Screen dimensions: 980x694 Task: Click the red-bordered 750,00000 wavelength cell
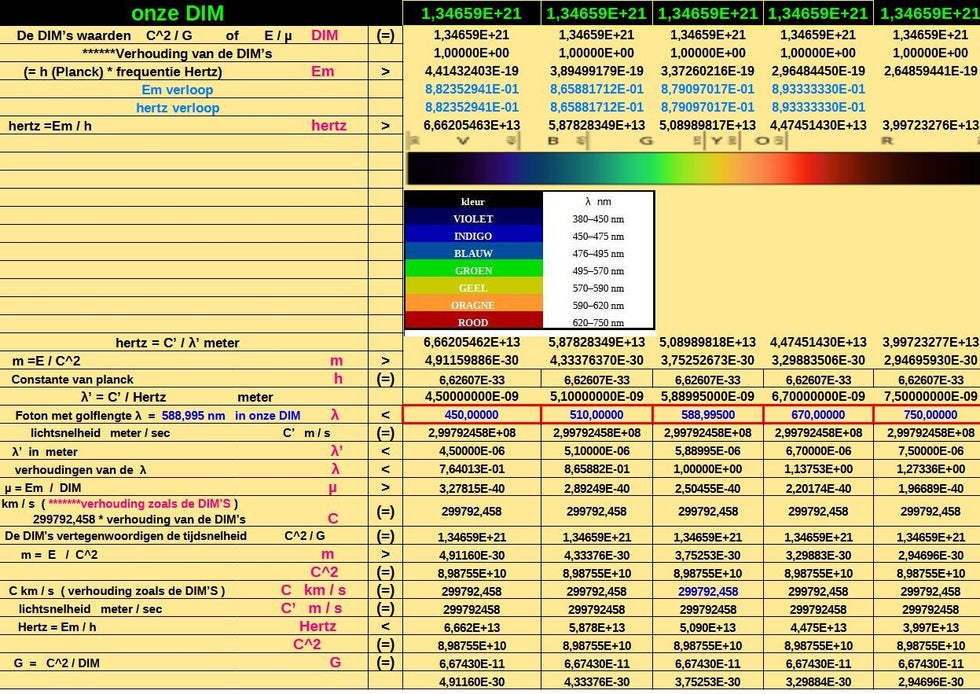[928, 415]
